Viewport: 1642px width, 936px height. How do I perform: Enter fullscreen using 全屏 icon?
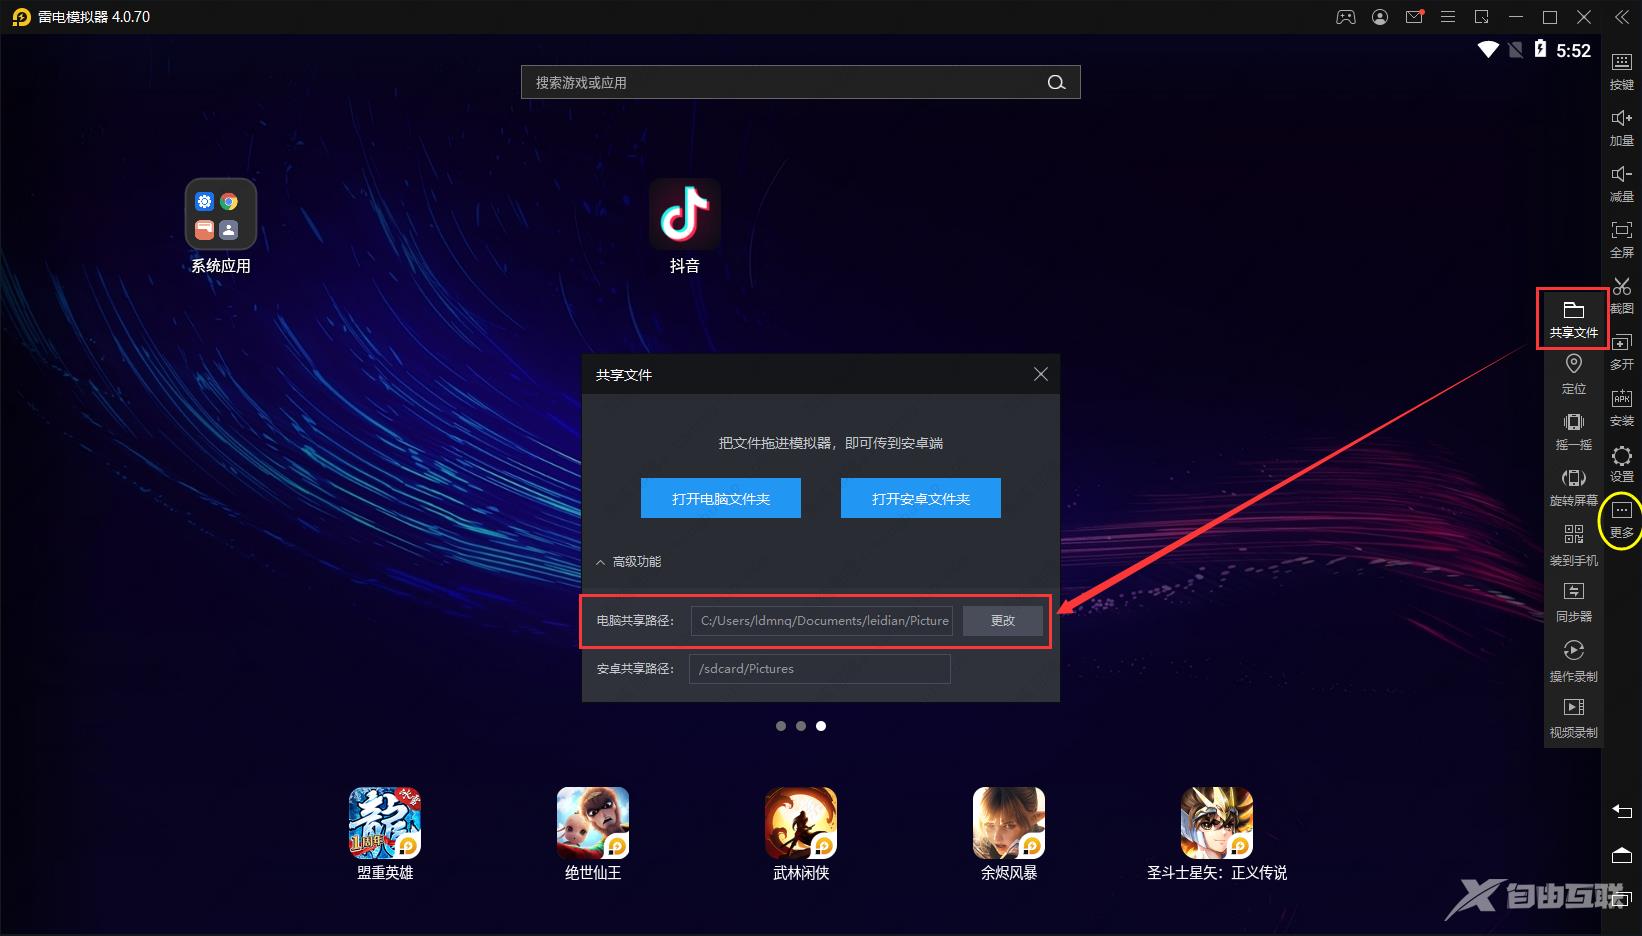tap(1621, 239)
